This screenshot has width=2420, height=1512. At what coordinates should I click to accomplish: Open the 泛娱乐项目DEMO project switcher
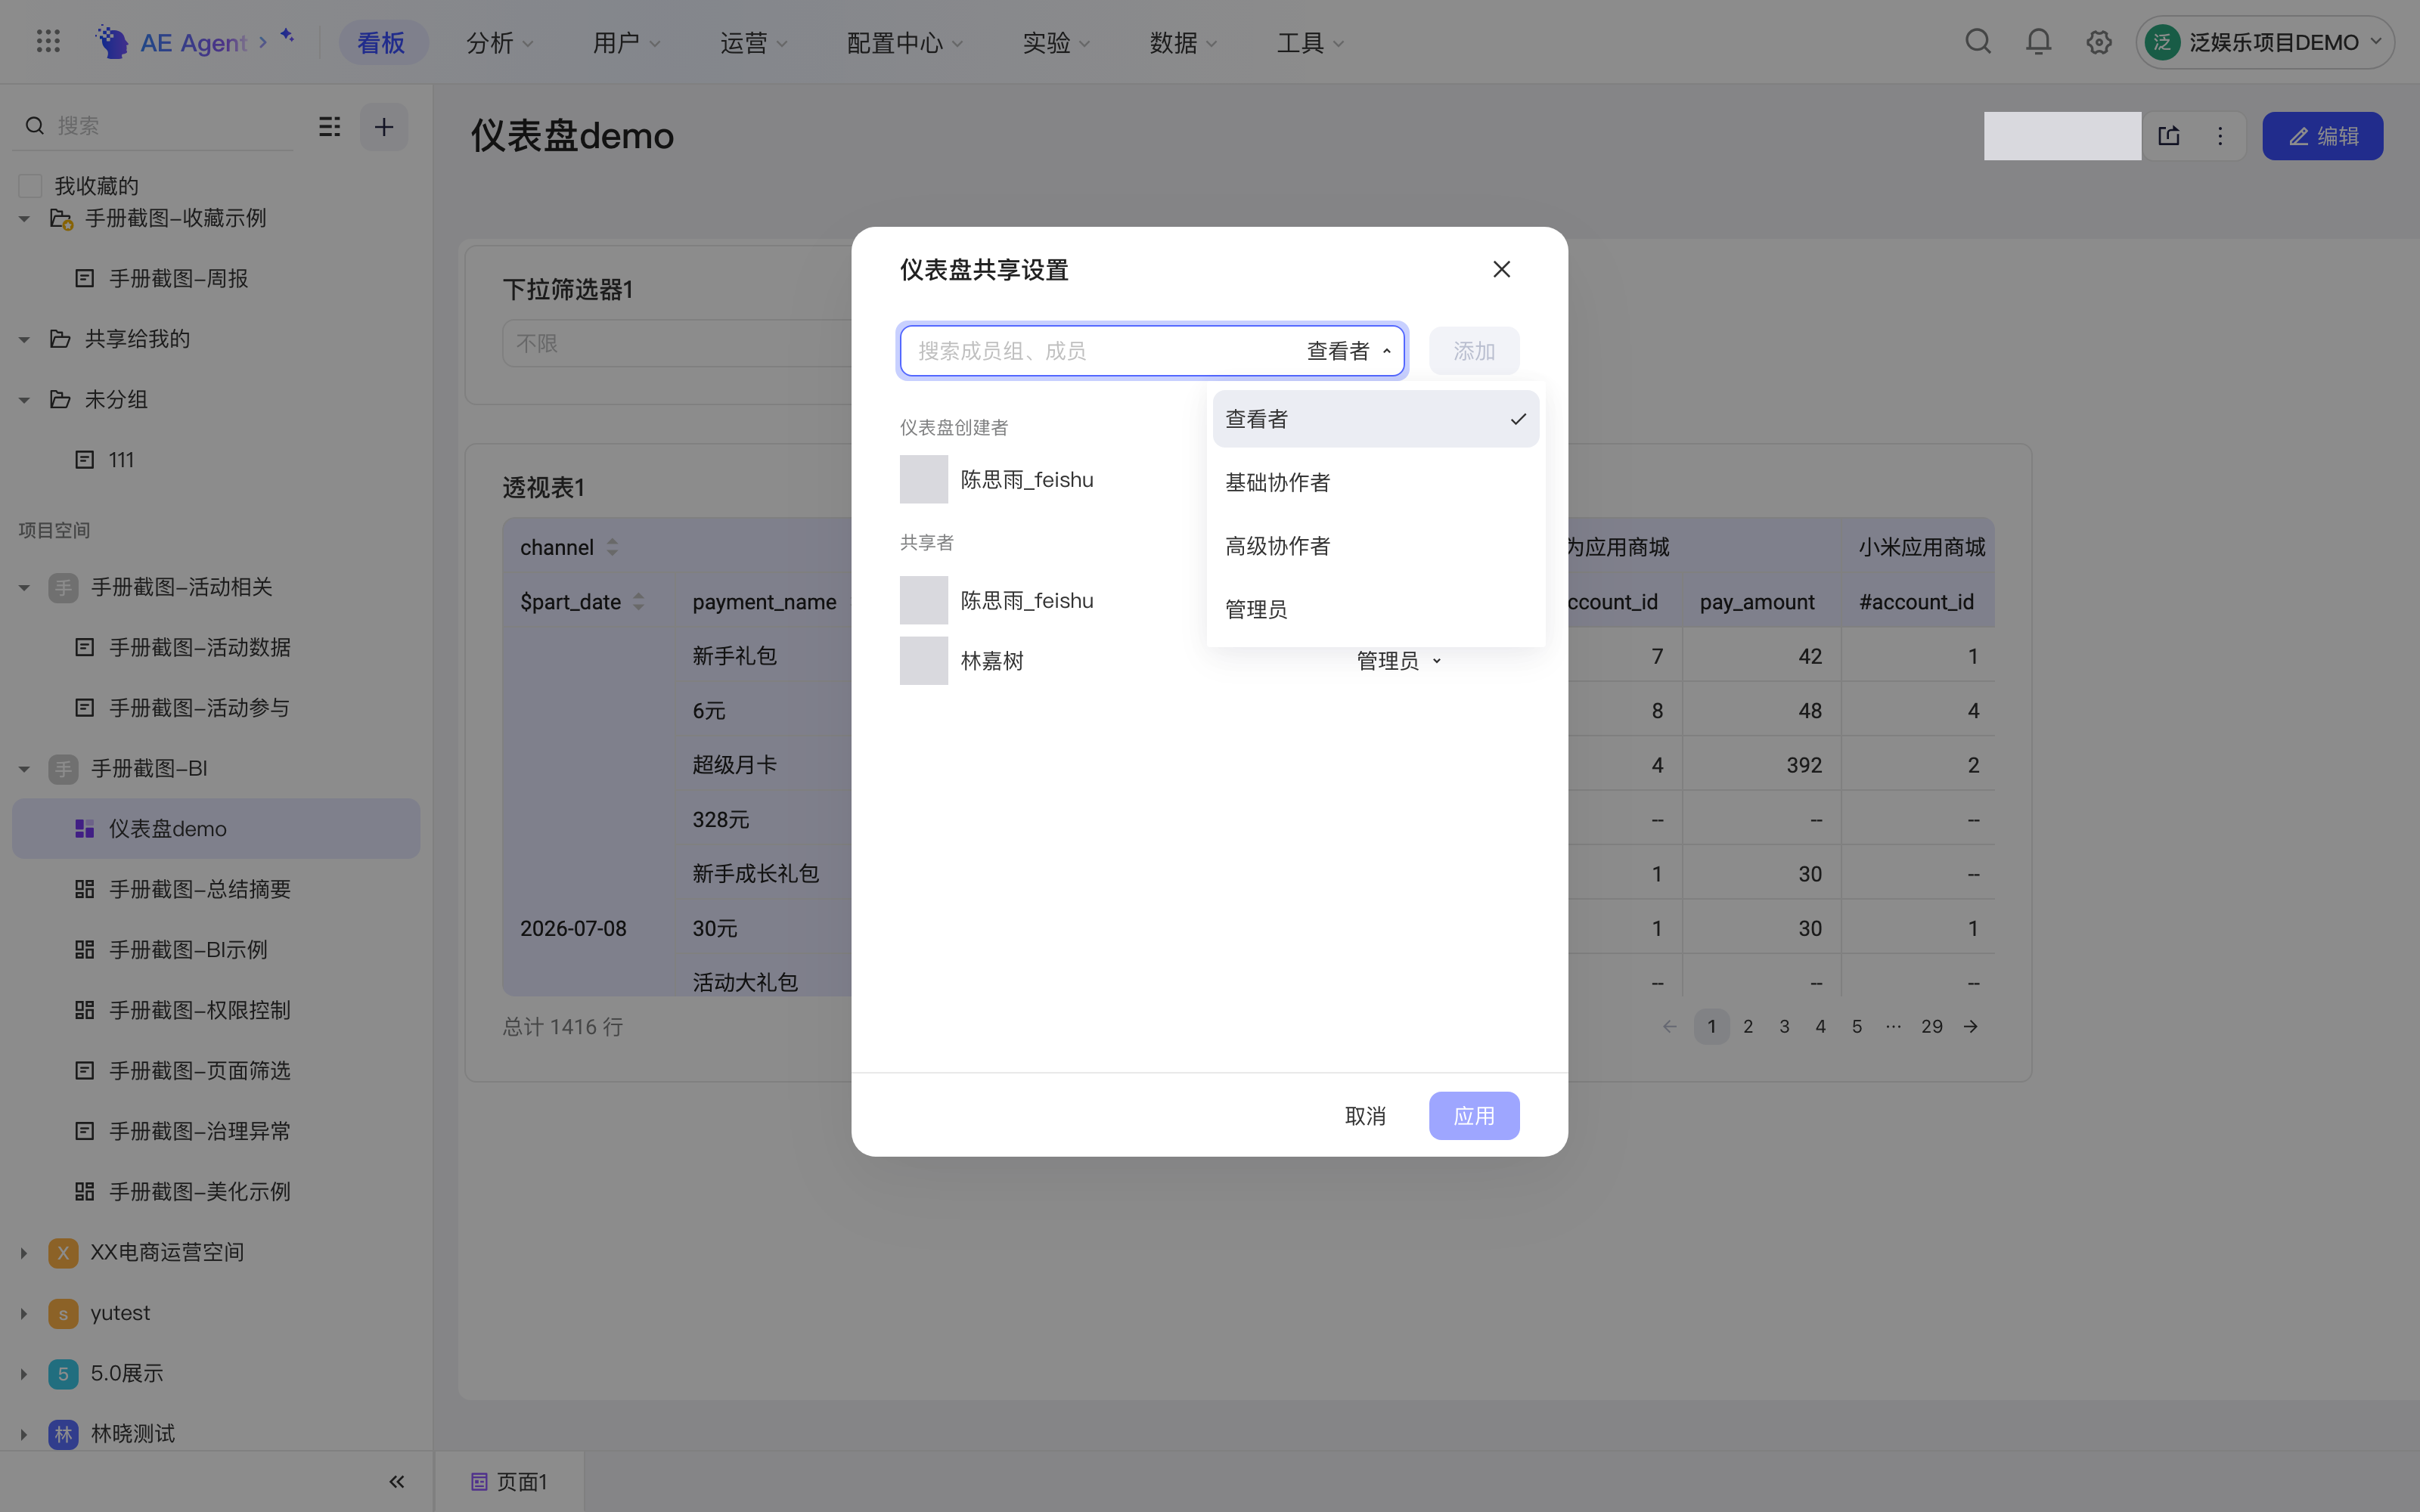[x=2264, y=42]
